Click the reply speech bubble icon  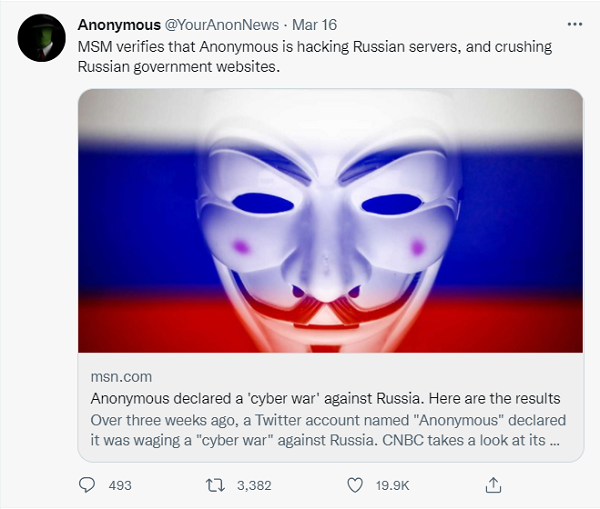click(88, 485)
